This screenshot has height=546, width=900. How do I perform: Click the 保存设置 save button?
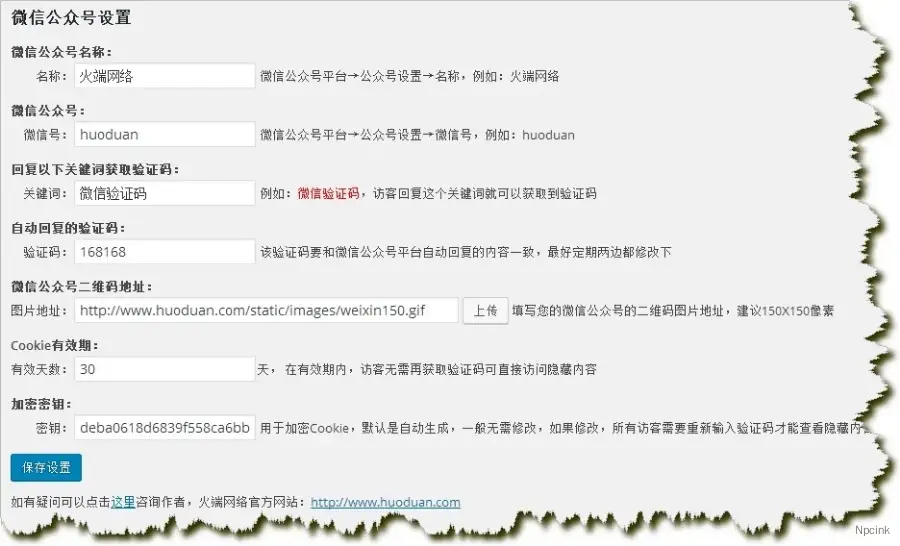tap(46, 467)
